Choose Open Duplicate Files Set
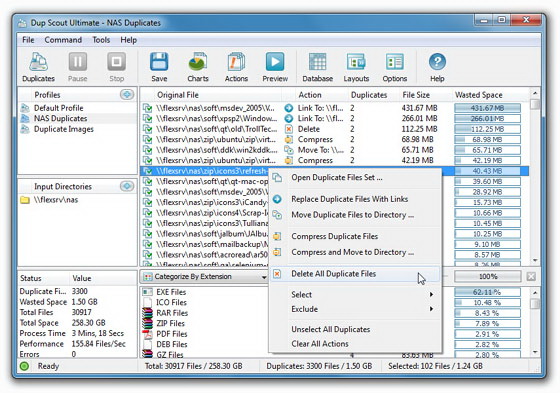The image size is (560, 393). (x=355, y=178)
